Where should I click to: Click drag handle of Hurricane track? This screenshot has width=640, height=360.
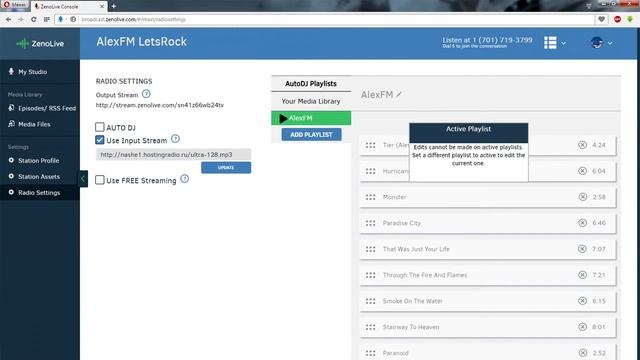point(371,171)
